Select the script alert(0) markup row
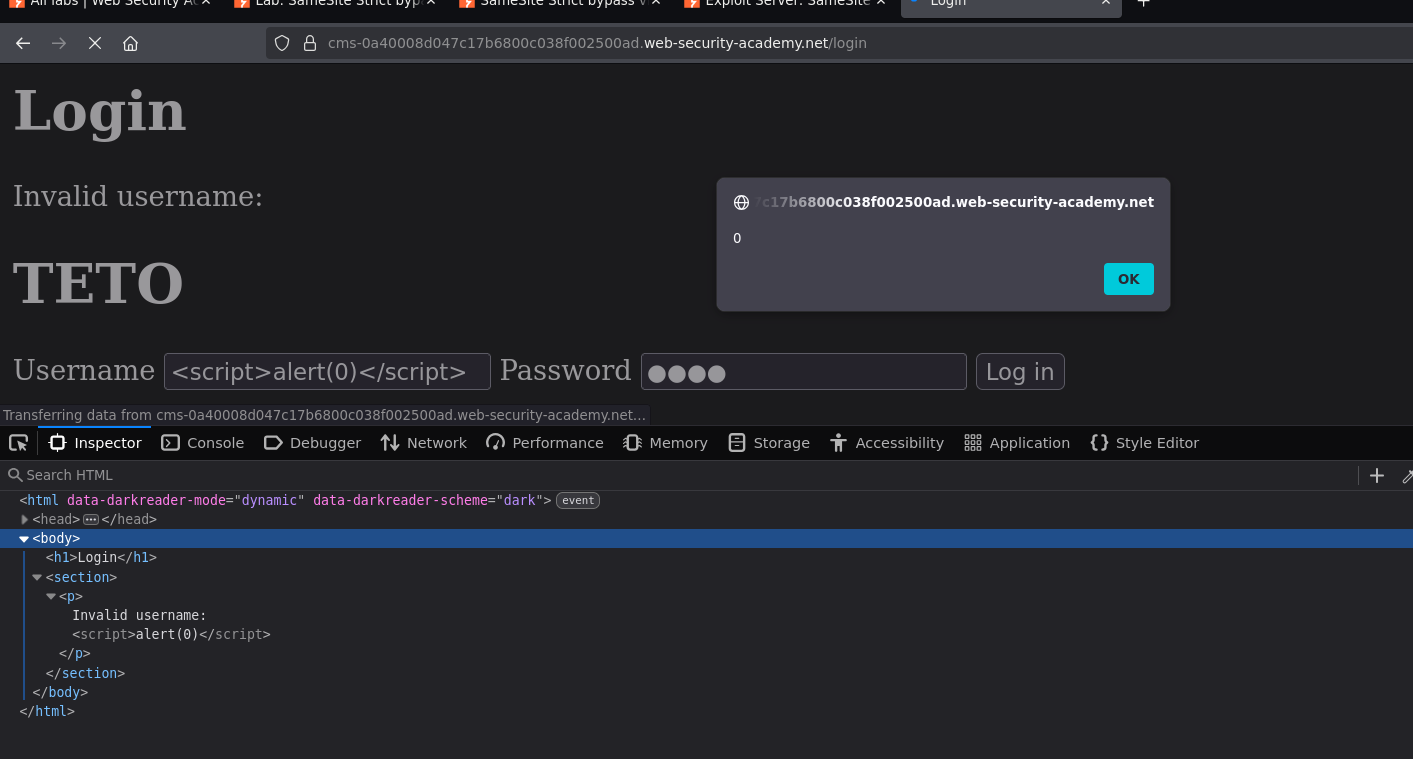This screenshot has height=759, width=1413. click(x=706, y=634)
